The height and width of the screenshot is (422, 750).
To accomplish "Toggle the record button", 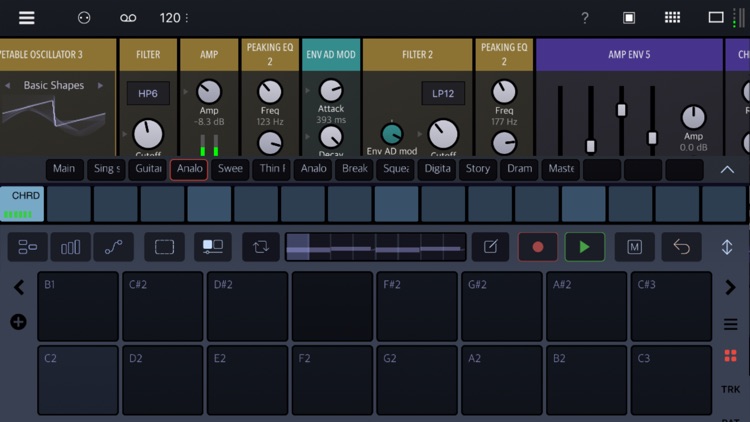I will tap(538, 247).
